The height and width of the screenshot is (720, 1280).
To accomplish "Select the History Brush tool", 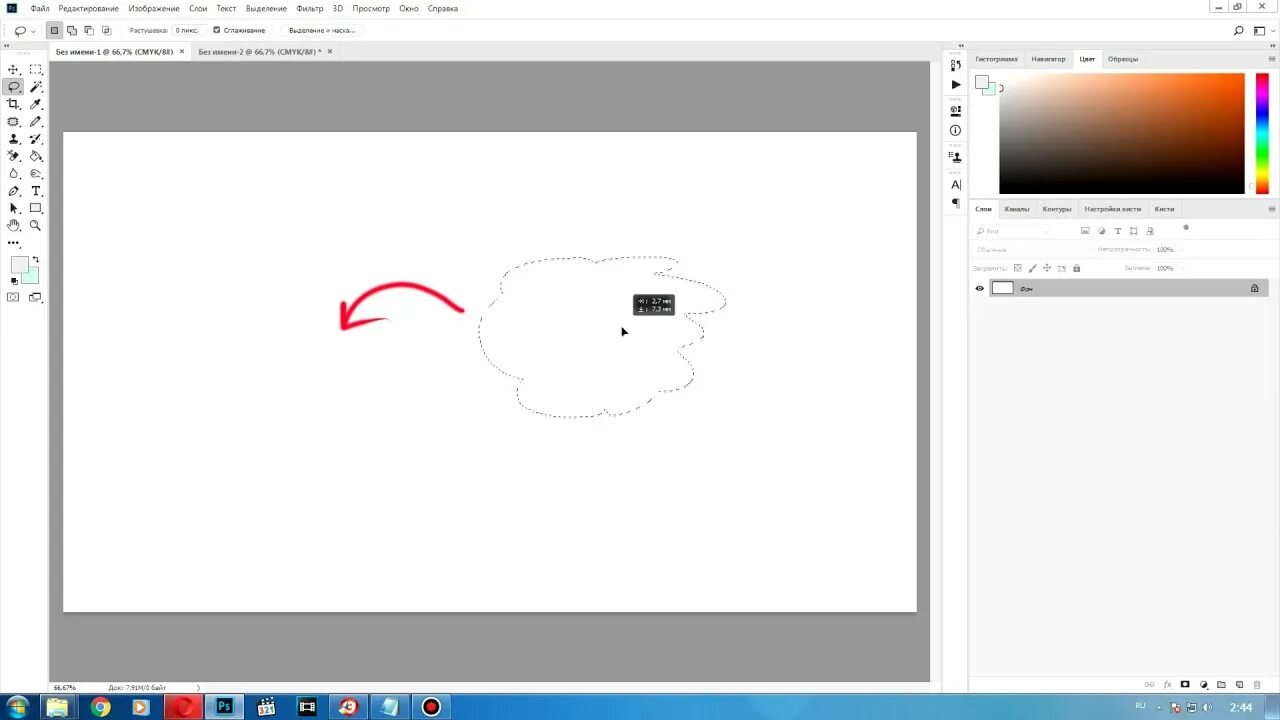I will tap(36, 139).
